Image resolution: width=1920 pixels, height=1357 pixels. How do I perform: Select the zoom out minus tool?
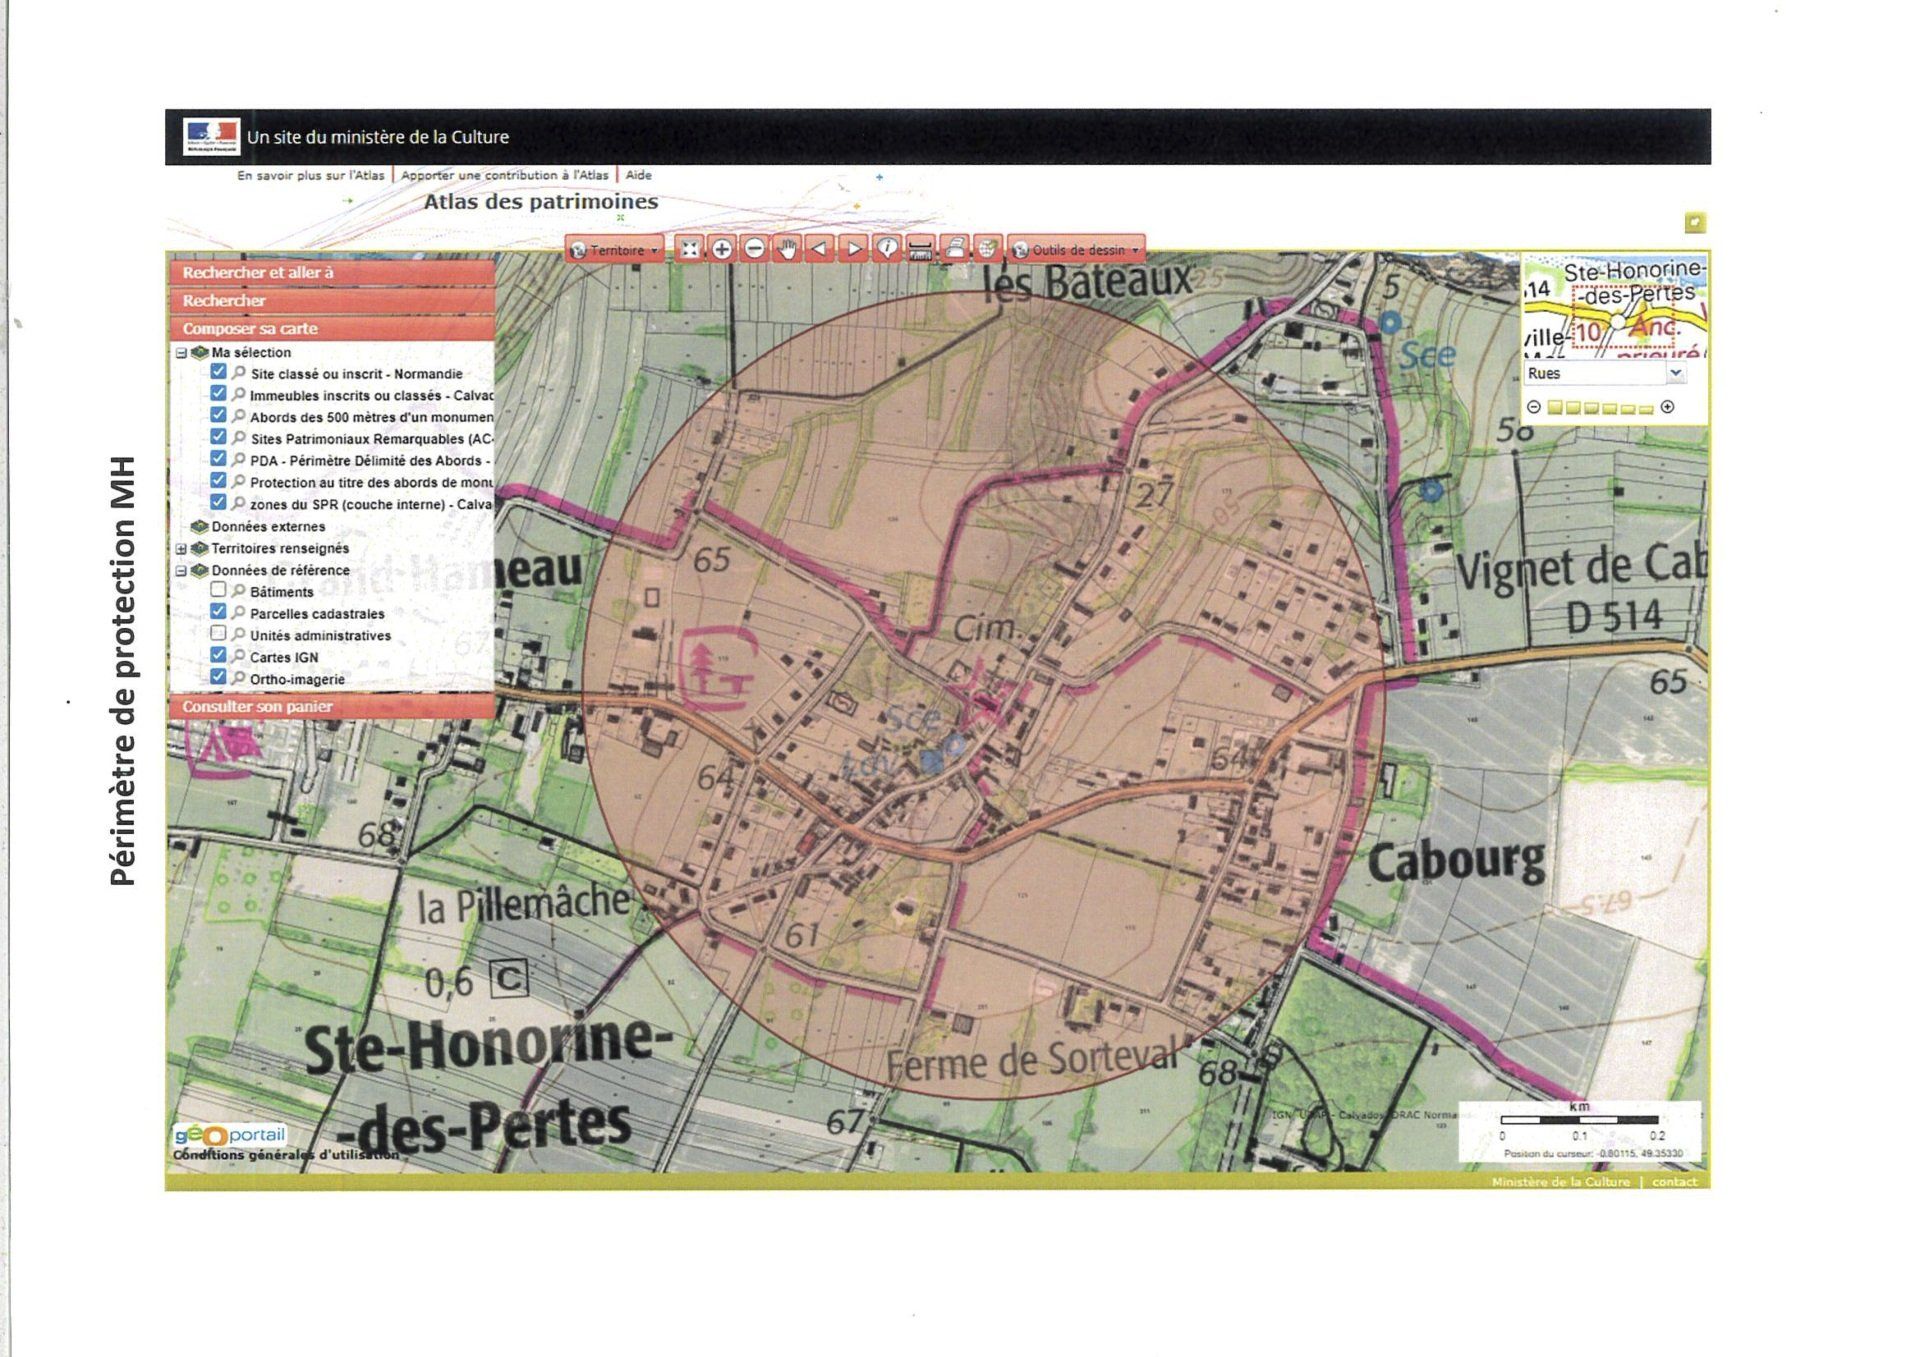tap(755, 249)
